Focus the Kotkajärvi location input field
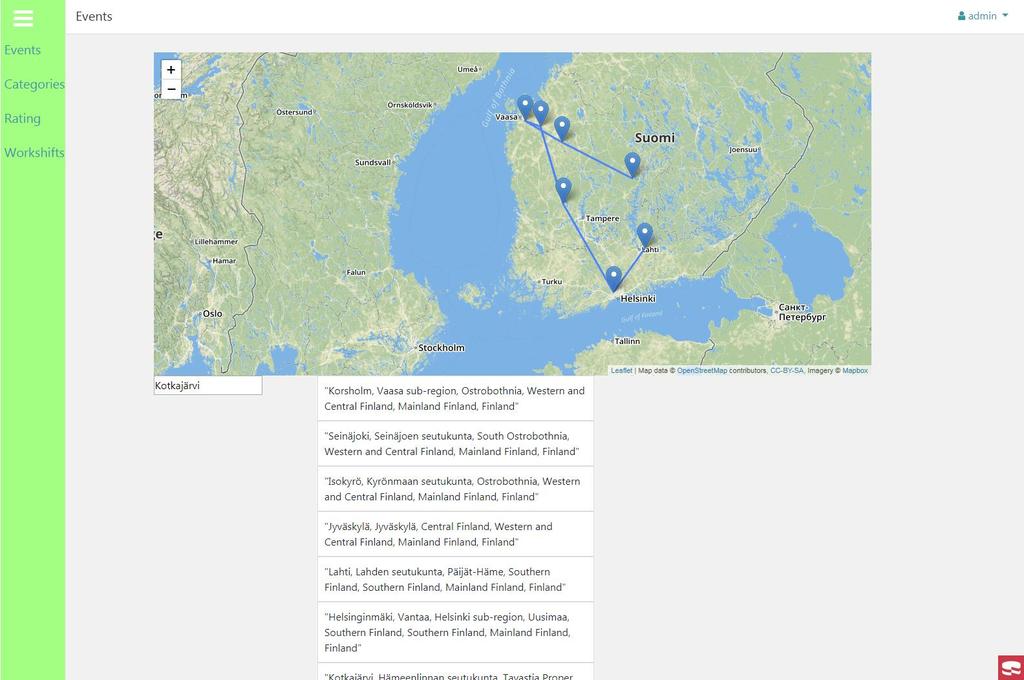1024x680 pixels. pos(208,385)
